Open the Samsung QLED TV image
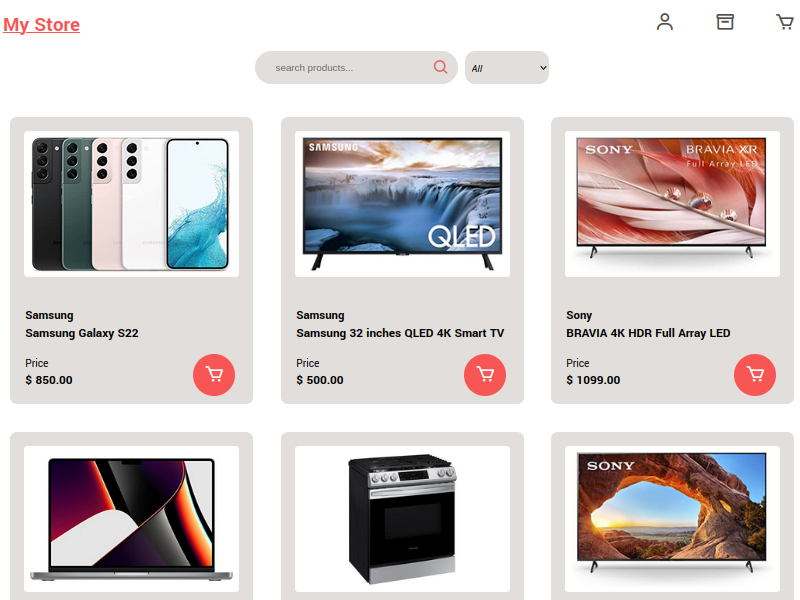The width and height of the screenshot is (800, 600). point(402,204)
